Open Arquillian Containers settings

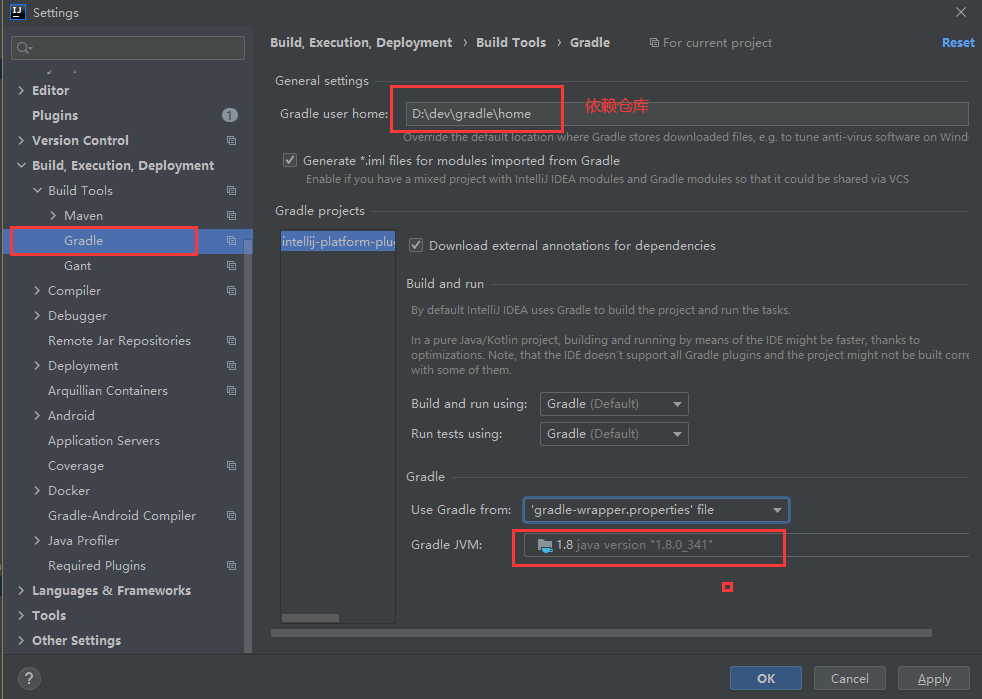point(108,391)
